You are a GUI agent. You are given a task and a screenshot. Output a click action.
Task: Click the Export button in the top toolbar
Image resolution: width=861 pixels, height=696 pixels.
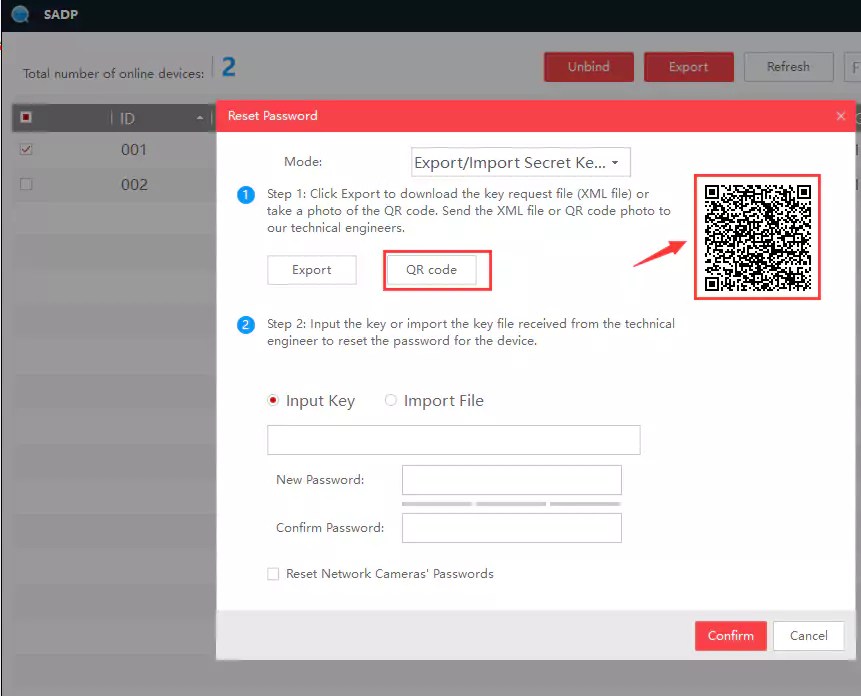[688, 66]
